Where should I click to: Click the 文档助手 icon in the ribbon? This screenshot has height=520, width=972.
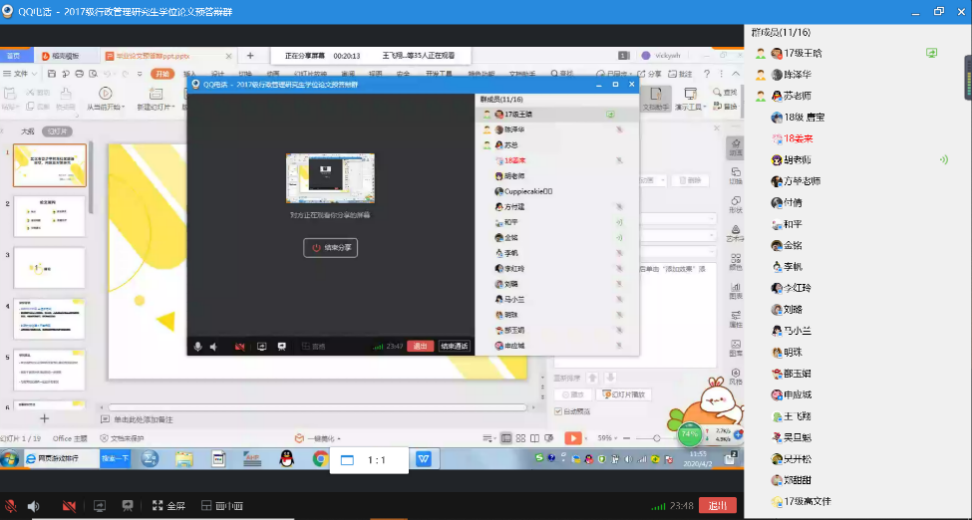[x=656, y=99]
